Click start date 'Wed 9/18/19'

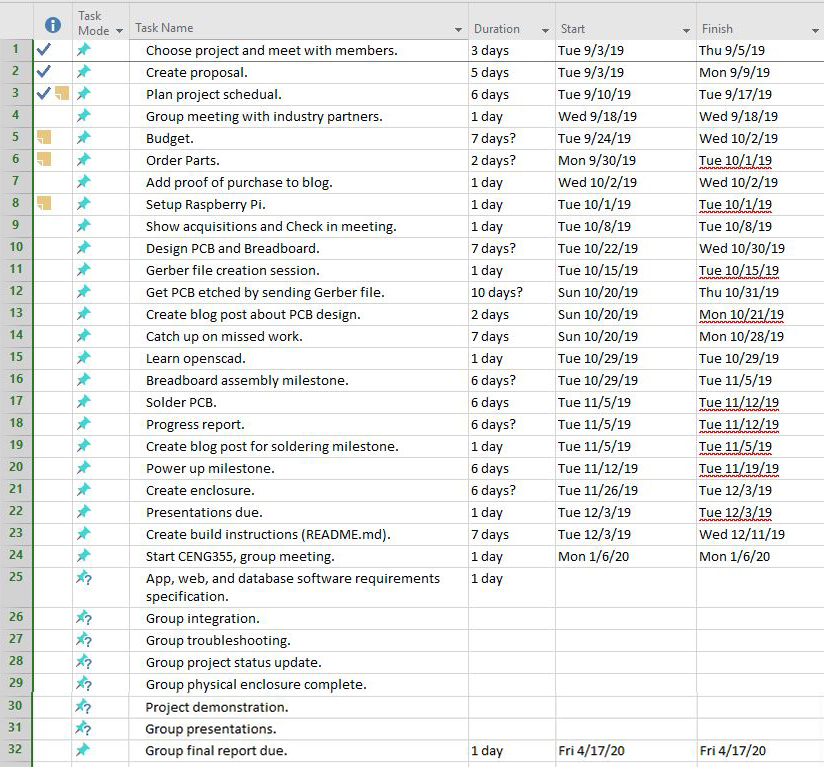[x=598, y=117]
